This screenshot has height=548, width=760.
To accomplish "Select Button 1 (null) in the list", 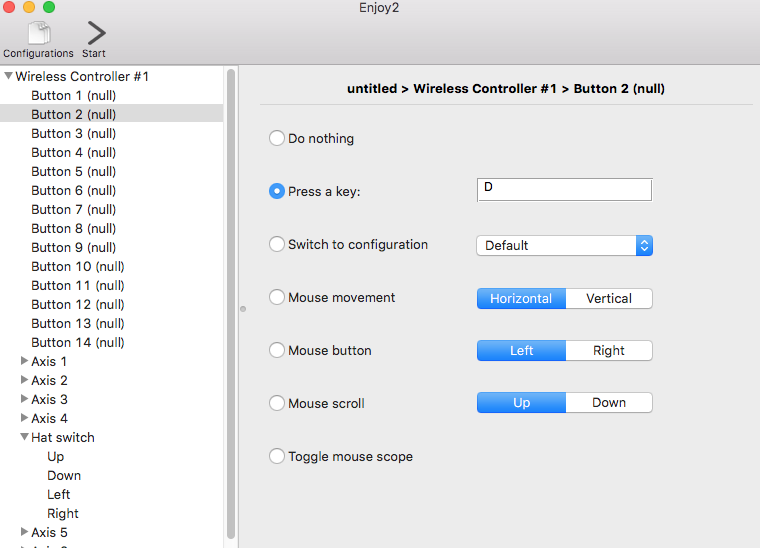I will 111,95.
